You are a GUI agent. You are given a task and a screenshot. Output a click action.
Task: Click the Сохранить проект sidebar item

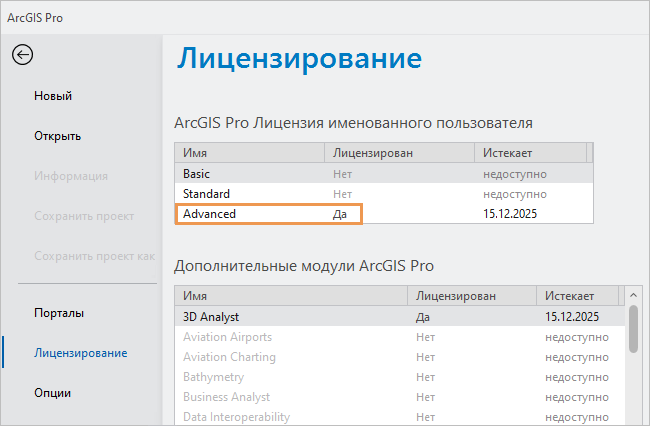(84, 216)
